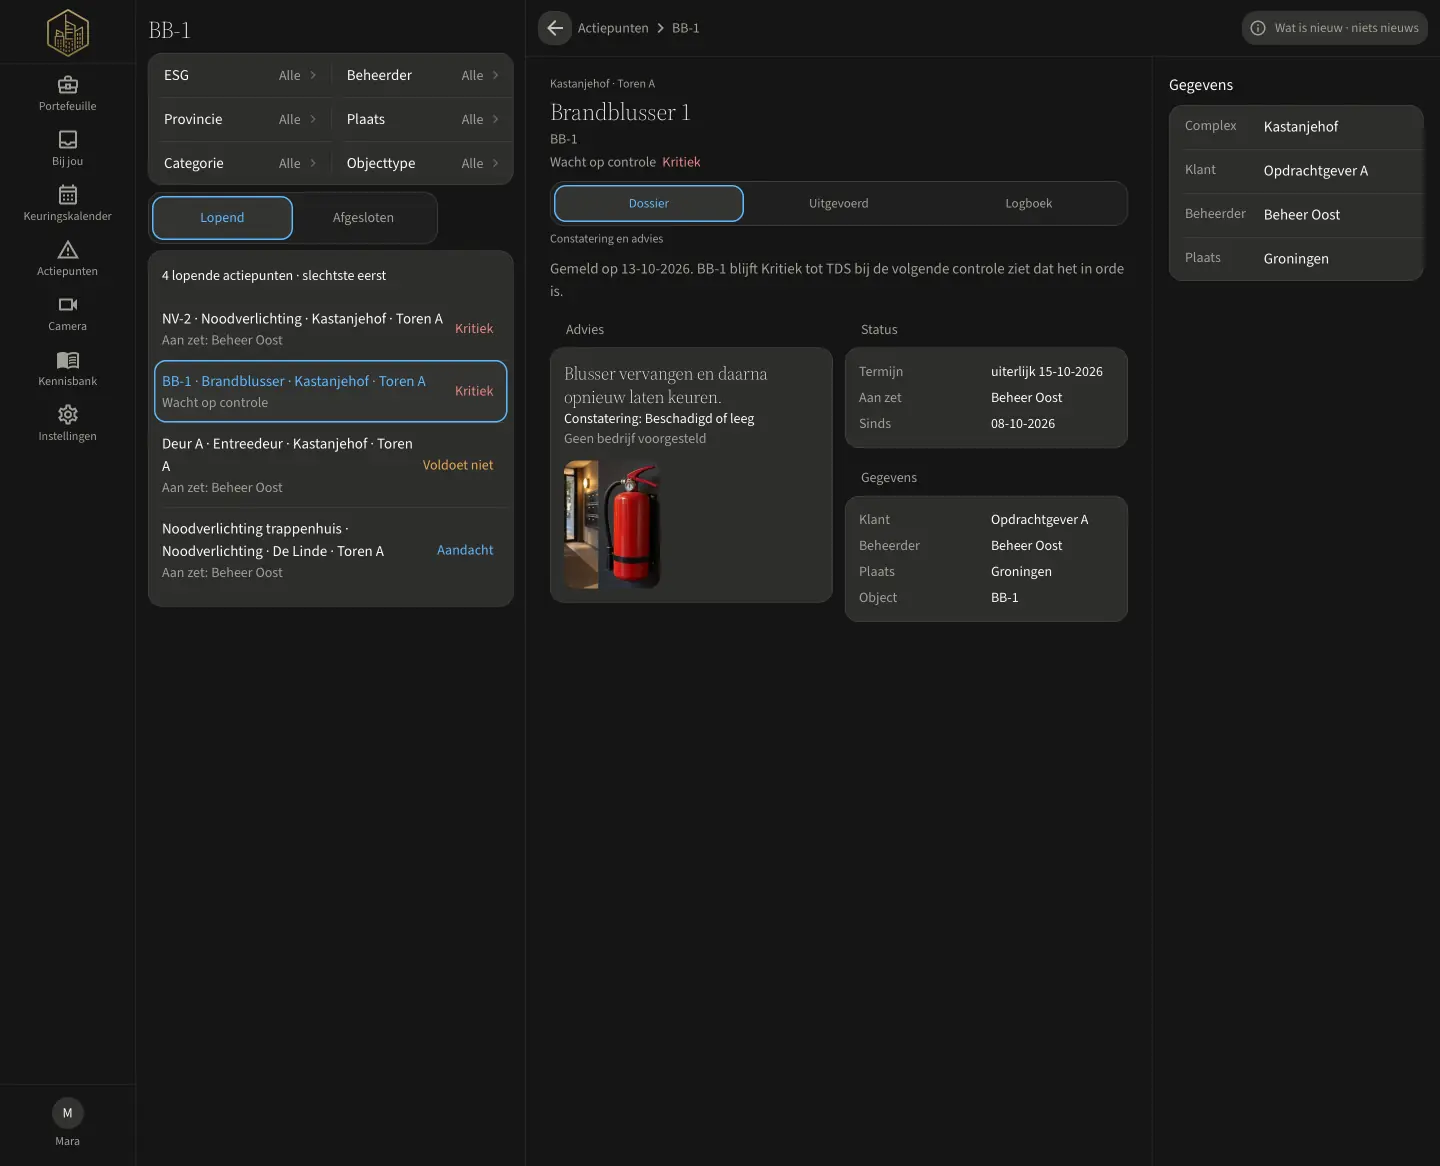Open Kennisbank book icon
Image resolution: width=1440 pixels, height=1166 pixels.
click(x=68, y=360)
